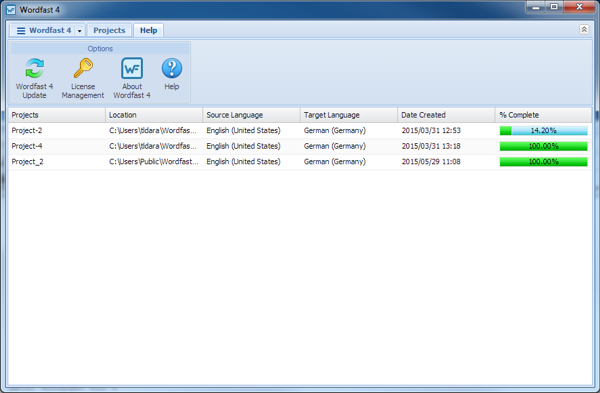Viewport: 600px width, 393px height.
Task: Sort by Source Language column header
Action: [251, 115]
